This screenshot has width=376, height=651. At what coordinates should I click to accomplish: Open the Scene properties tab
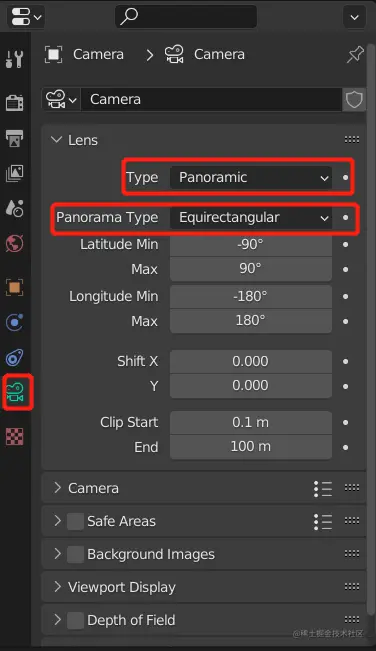click(x=15, y=208)
